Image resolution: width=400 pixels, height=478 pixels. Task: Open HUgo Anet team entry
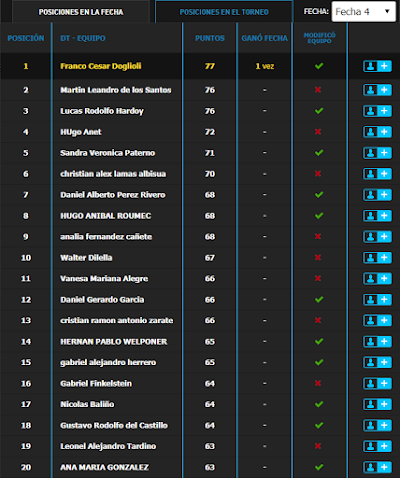click(81, 132)
